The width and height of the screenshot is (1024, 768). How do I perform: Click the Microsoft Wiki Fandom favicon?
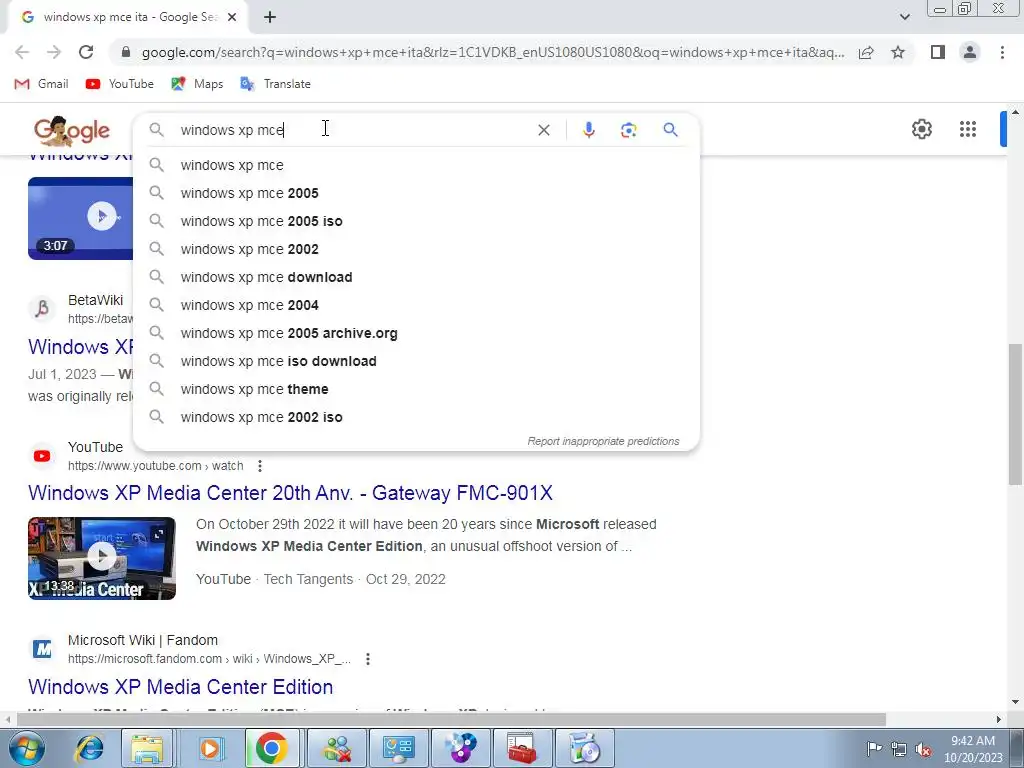(x=42, y=649)
